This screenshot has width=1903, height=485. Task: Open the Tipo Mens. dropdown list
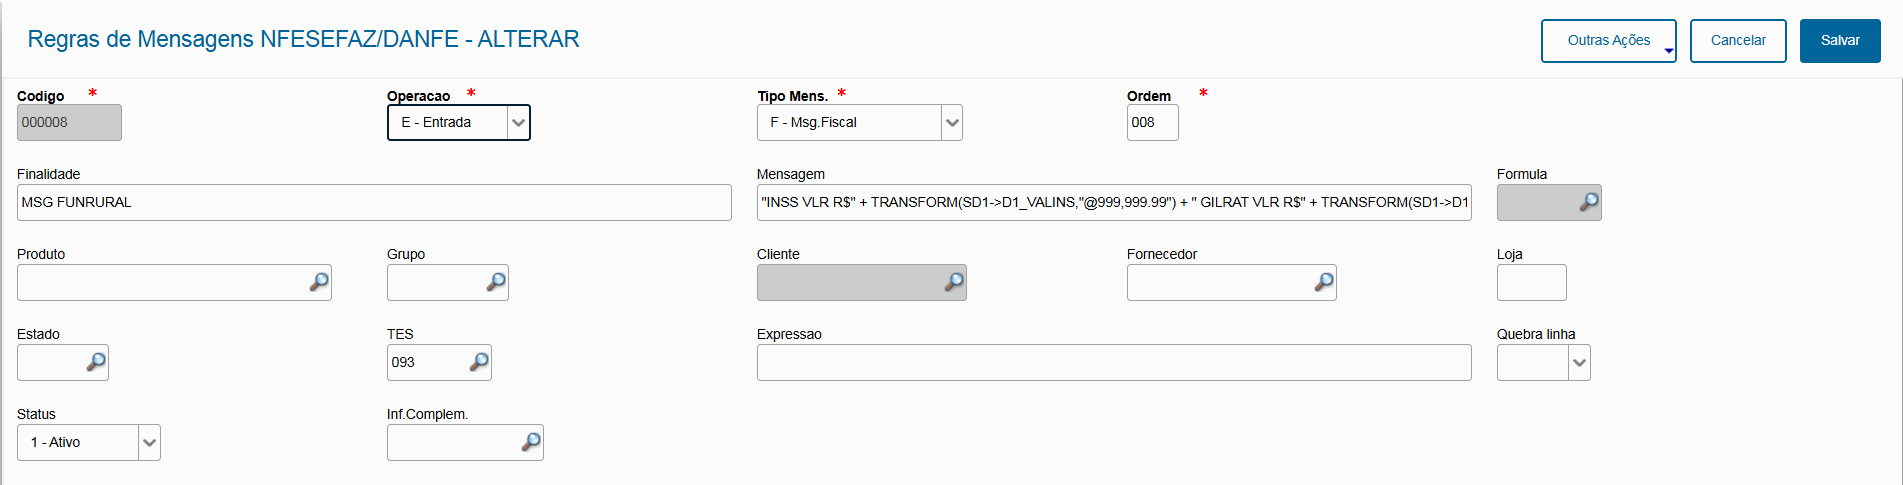pyautogui.click(x=952, y=123)
